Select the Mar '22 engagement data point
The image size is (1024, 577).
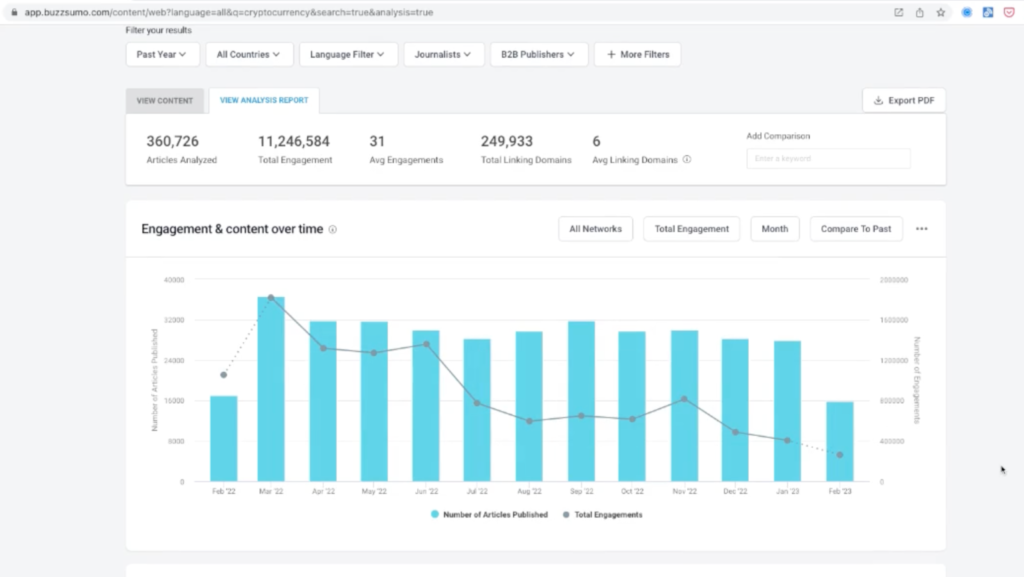pos(271,298)
